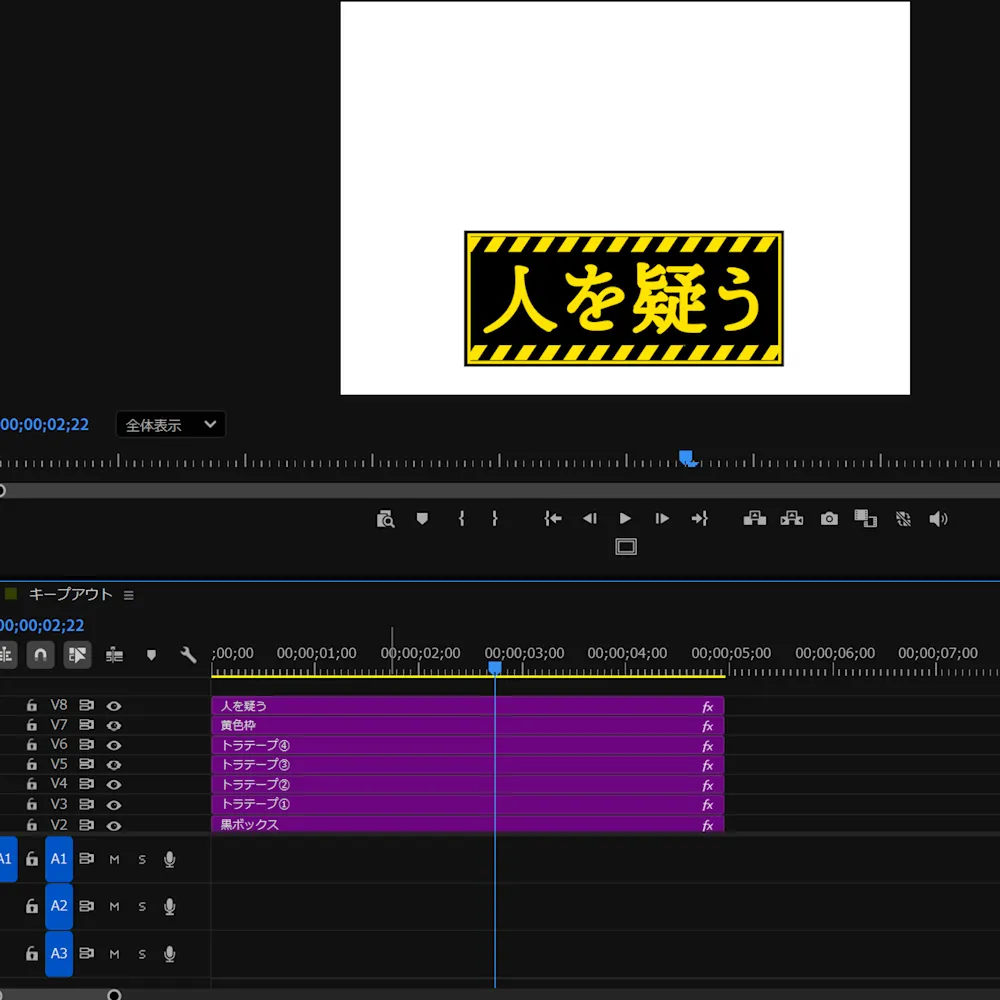Screen dimensions: 1000x1000
Task: Click the Mark In bracket icon
Action: coord(462,518)
